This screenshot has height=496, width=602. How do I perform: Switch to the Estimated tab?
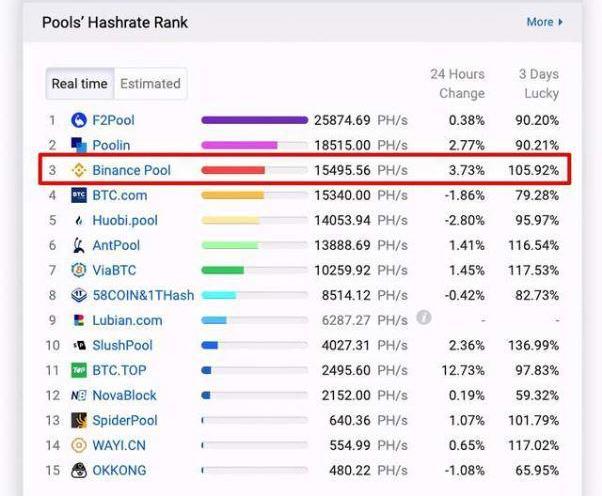point(150,84)
